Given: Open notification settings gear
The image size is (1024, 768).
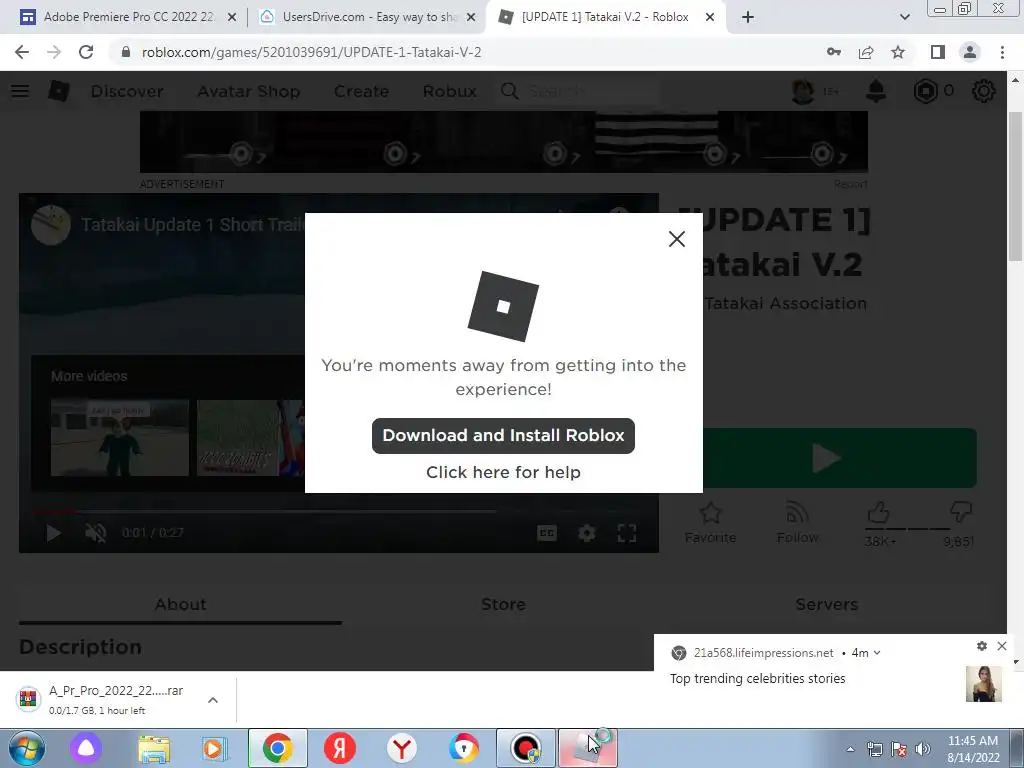Looking at the screenshot, I should click(982, 646).
